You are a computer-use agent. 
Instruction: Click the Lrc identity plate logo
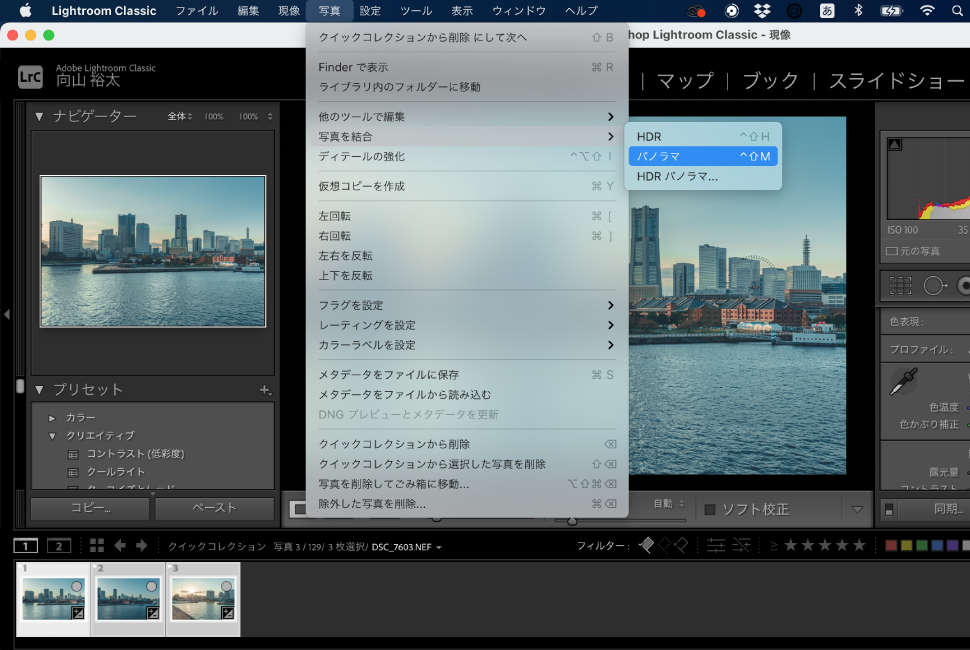30,77
